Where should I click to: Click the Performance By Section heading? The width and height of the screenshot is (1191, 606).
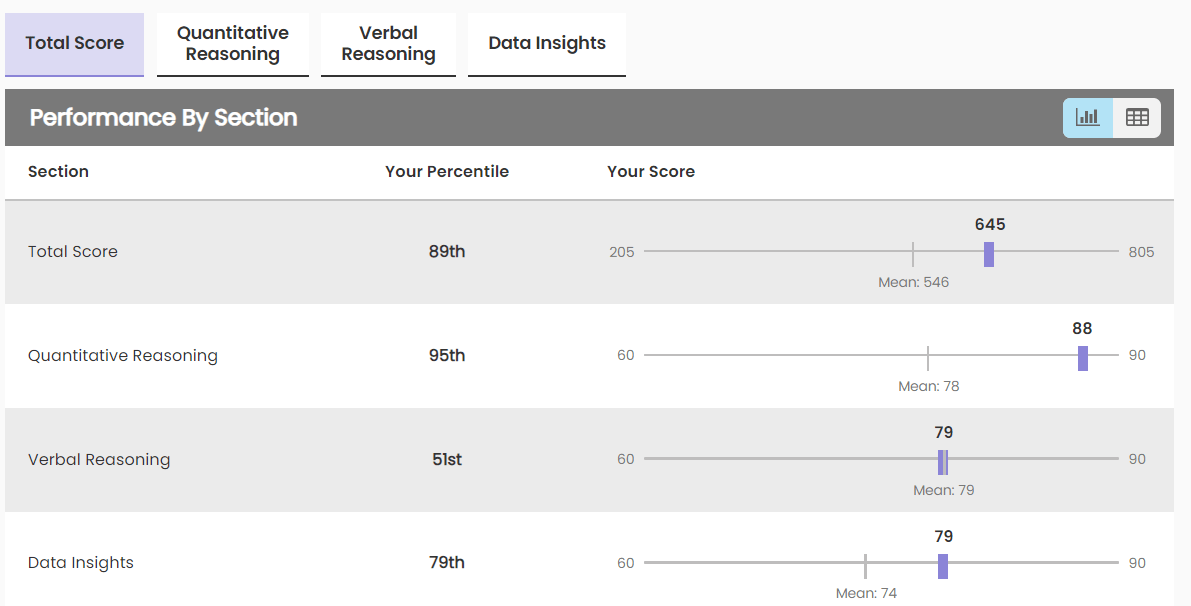[164, 118]
